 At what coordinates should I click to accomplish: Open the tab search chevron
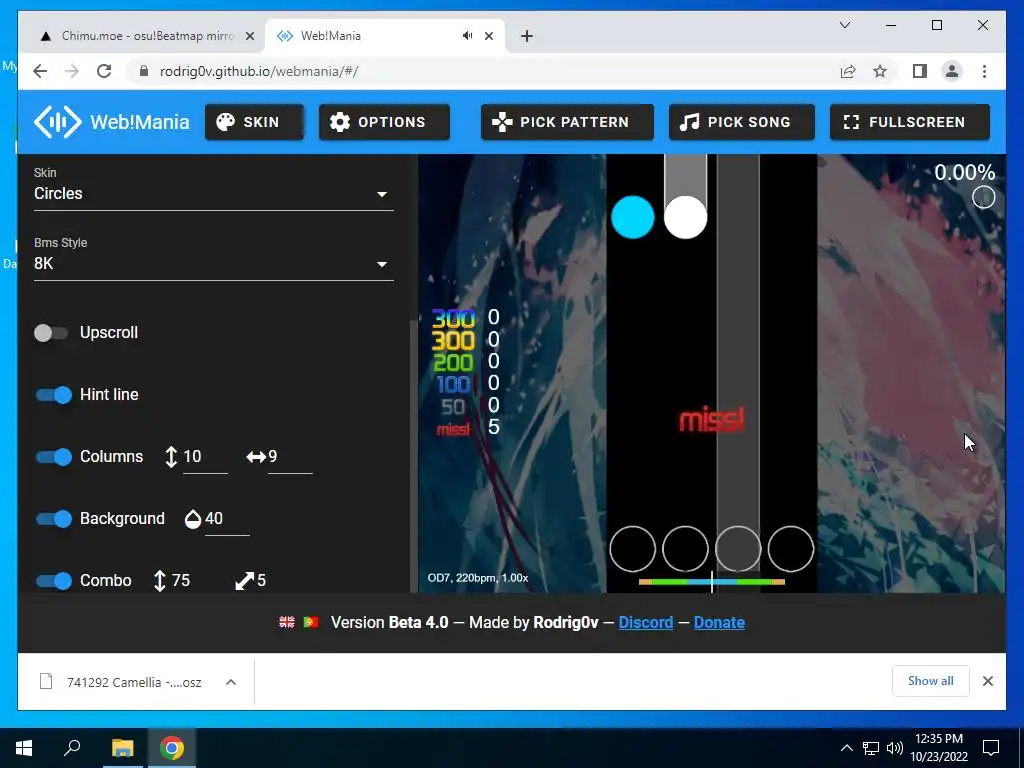pos(844,25)
